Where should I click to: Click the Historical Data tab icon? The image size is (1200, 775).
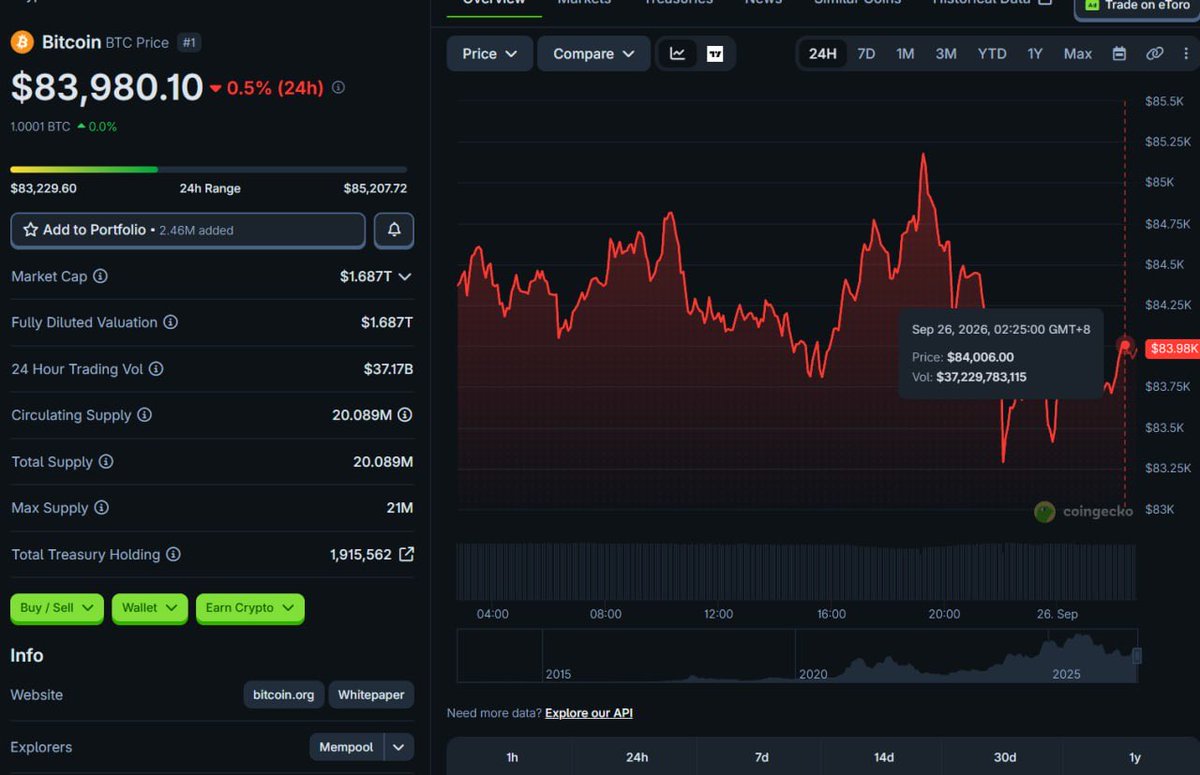(x=1045, y=3)
